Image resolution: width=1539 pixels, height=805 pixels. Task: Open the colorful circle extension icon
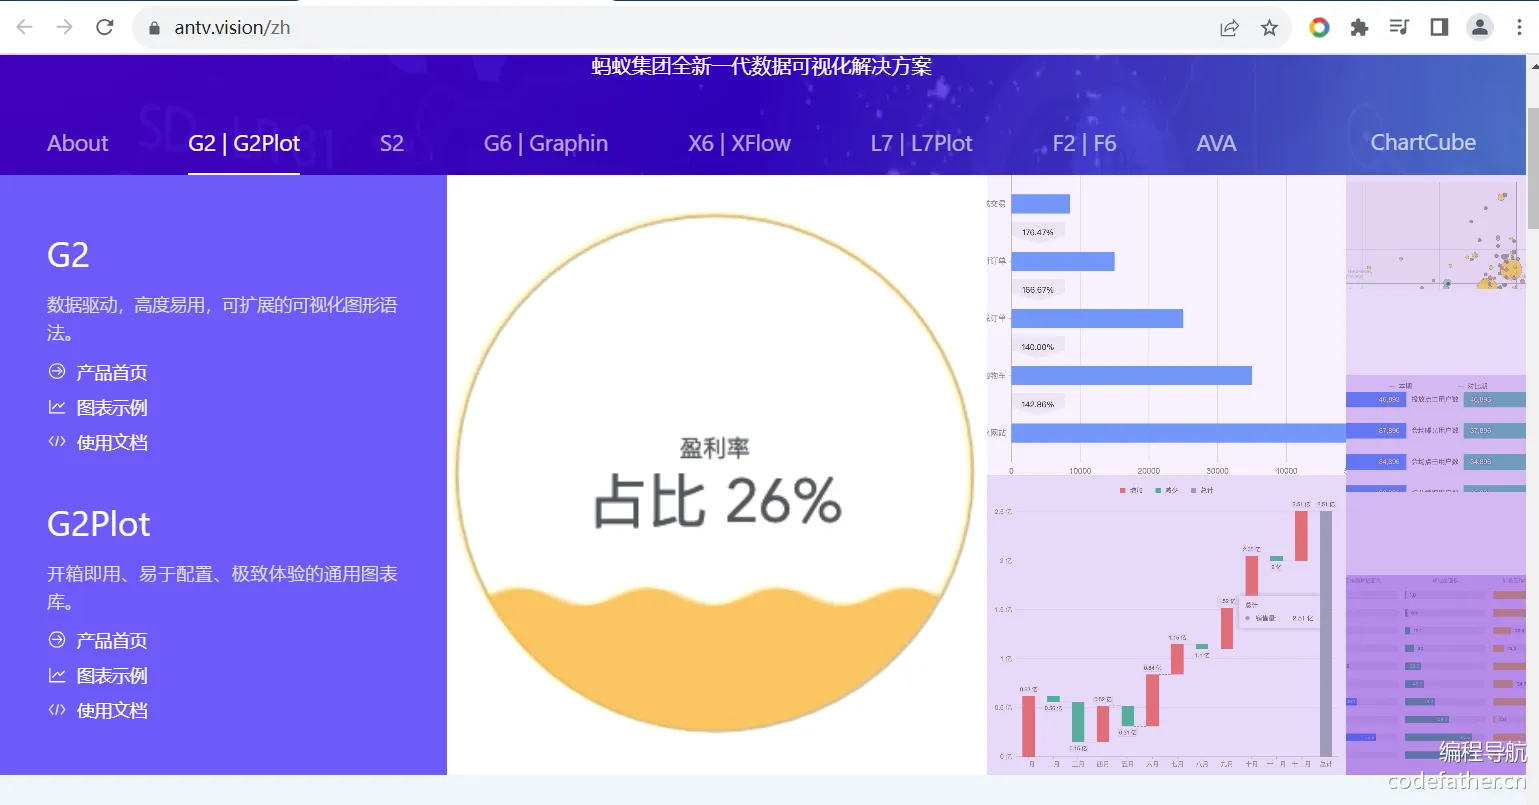tap(1319, 27)
